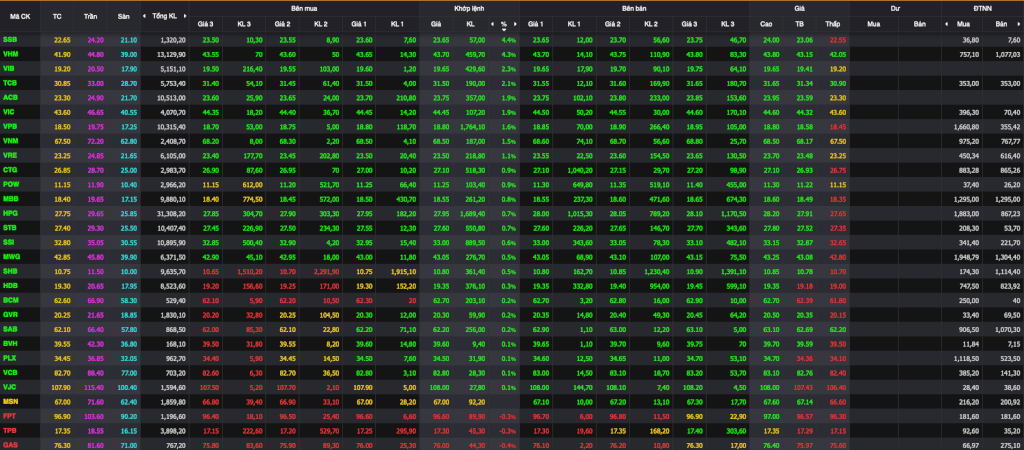Image resolution: width=1024 pixels, height=450 pixels.
Task: Click VHM total volume 13,129,90
Action: tap(172, 54)
